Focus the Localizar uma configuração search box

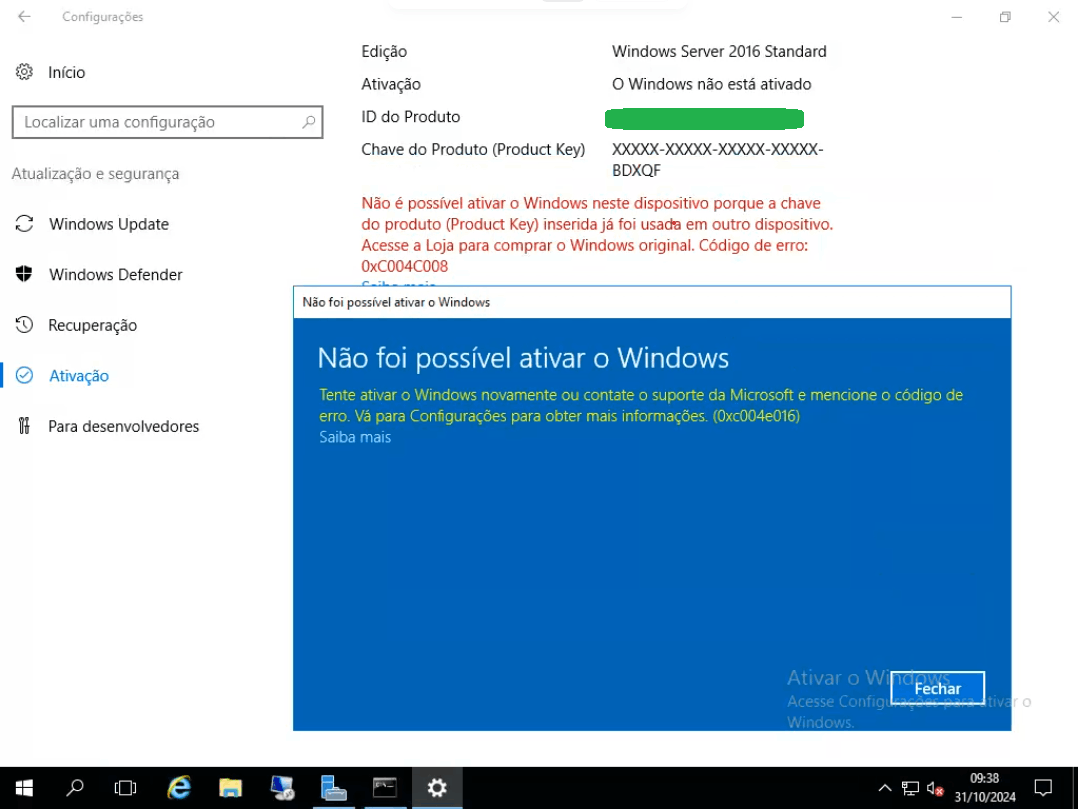(x=167, y=122)
